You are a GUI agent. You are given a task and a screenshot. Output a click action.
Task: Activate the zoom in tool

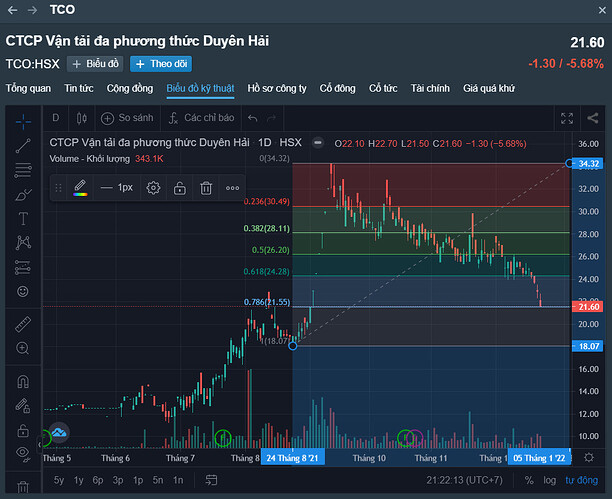23,349
